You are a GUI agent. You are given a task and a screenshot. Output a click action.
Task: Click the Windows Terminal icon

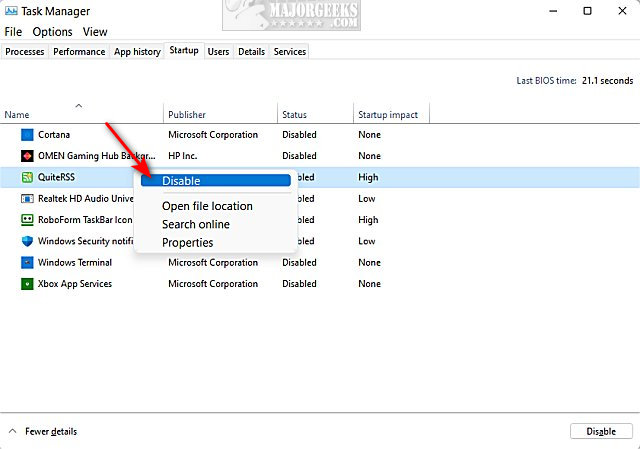[27, 262]
